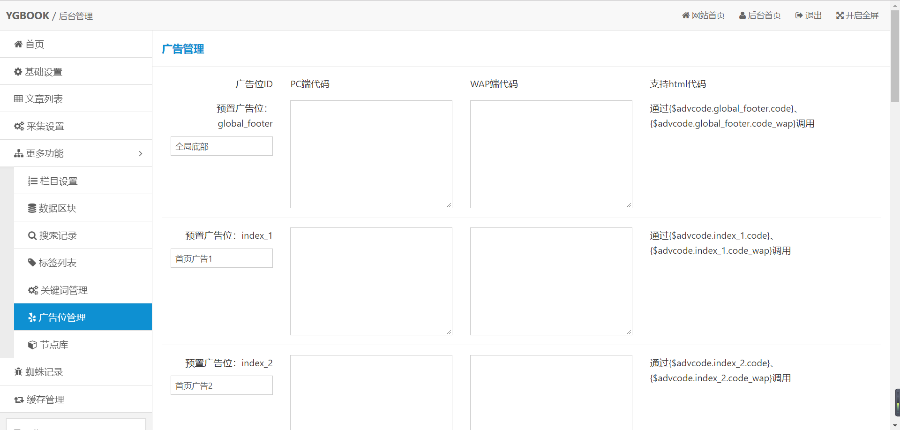
Task: Click the WAP code textarea for index_2
Action: tap(551, 393)
